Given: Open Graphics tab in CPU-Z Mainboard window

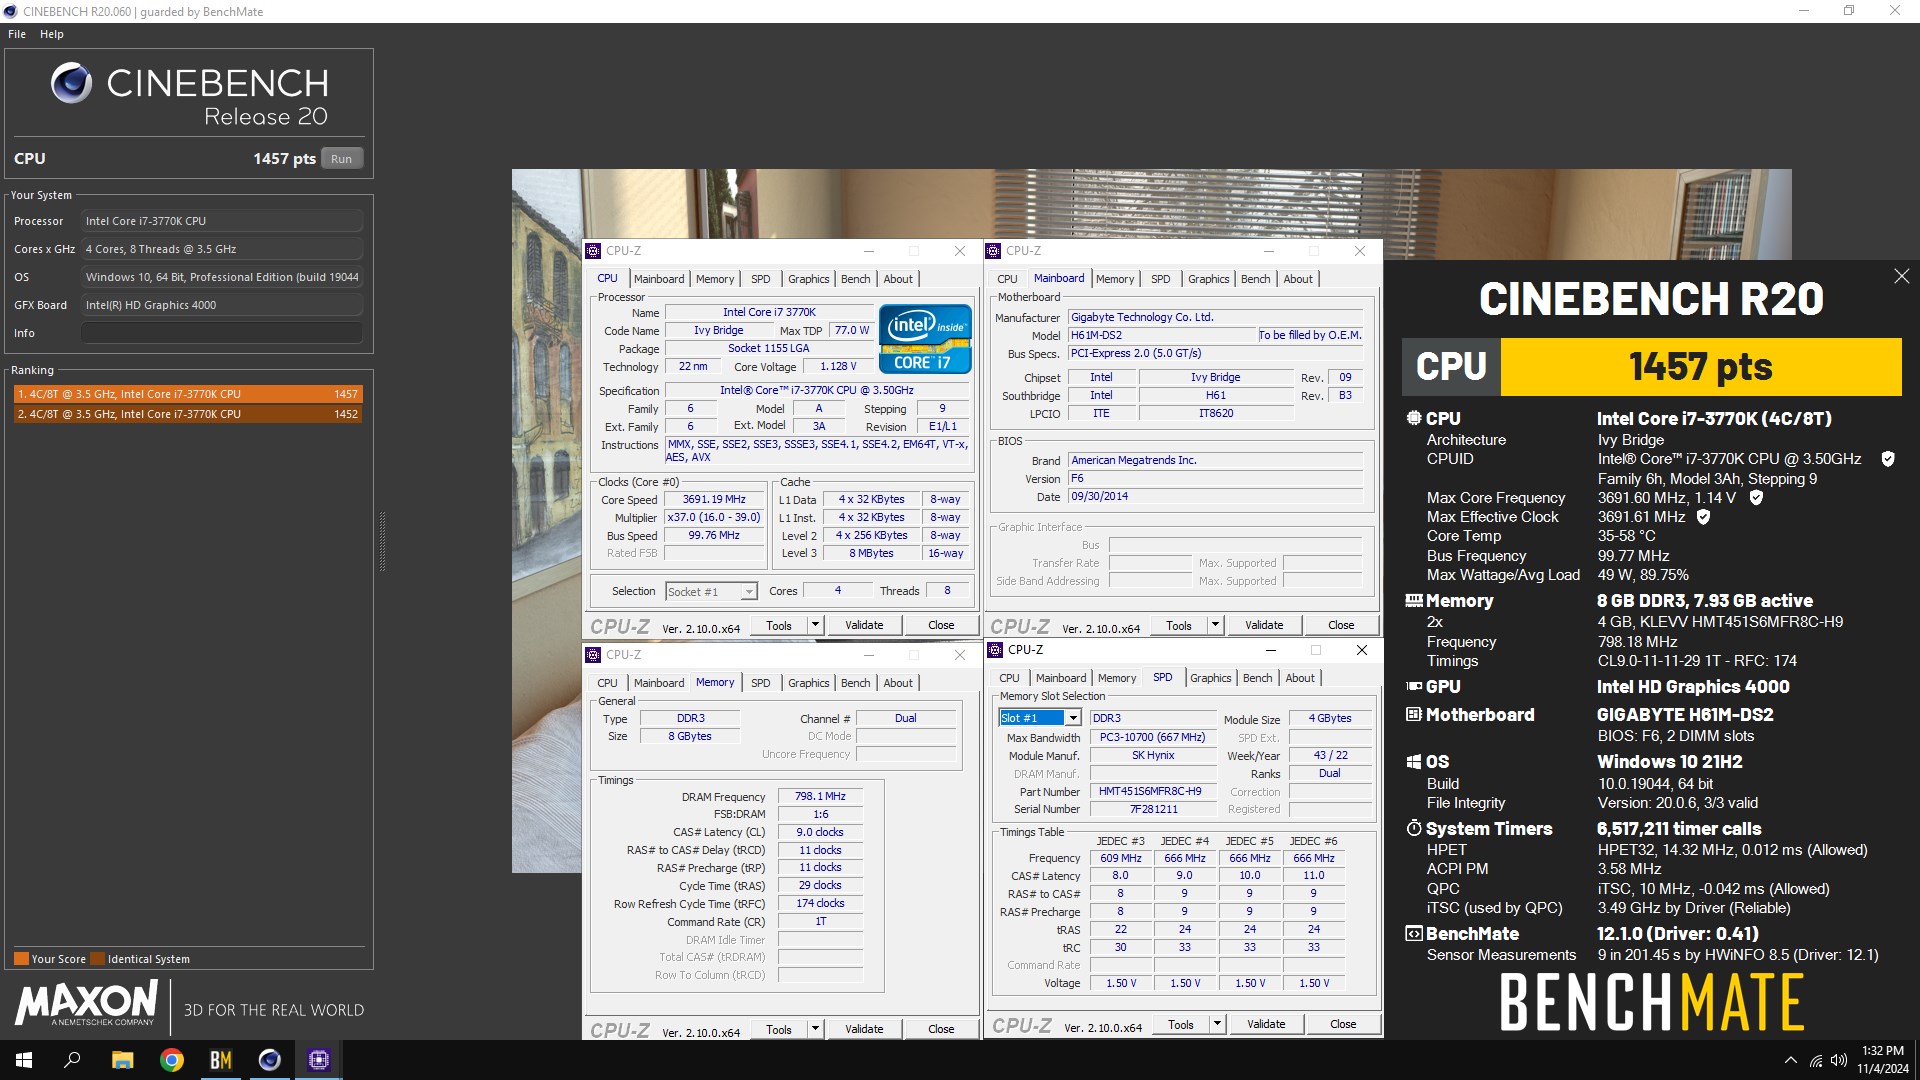Looking at the screenshot, I should [1208, 279].
